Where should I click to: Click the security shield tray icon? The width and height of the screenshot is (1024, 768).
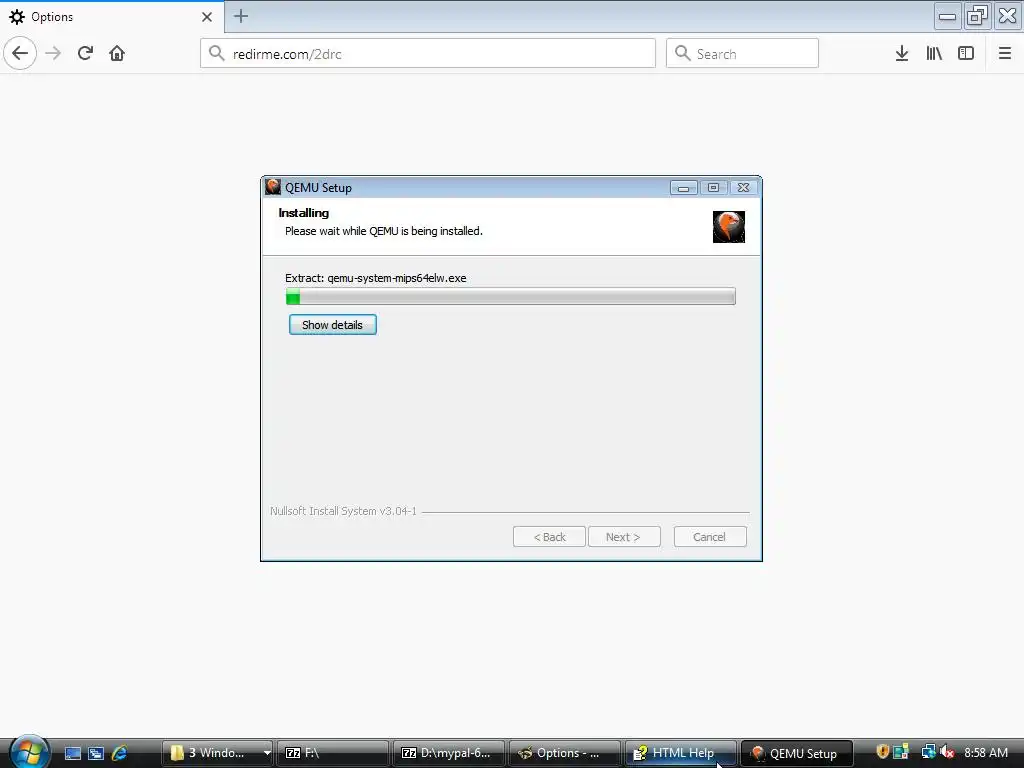pyautogui.click(x=882, y=752)
